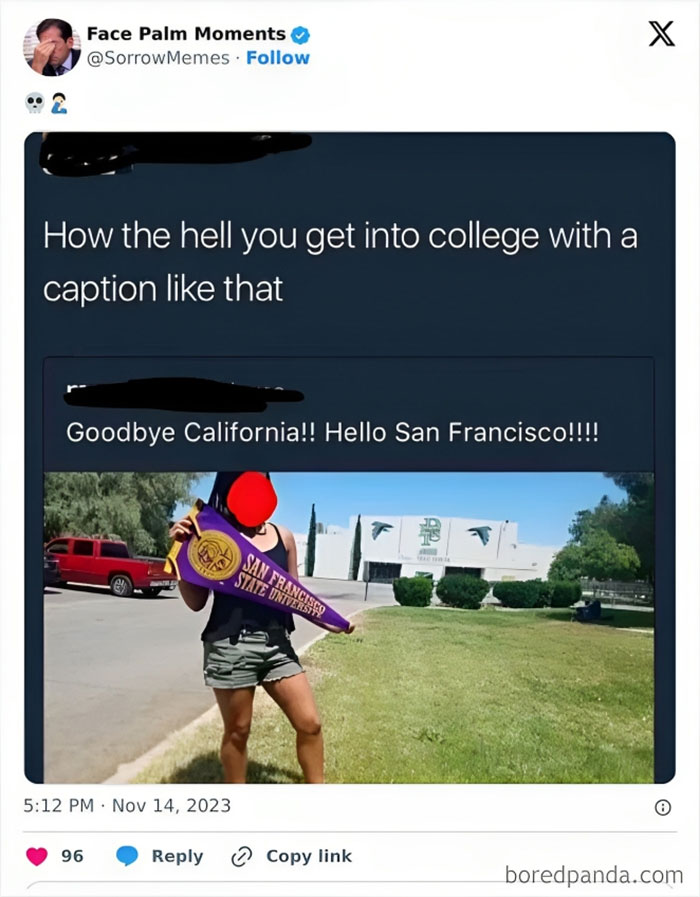The width and height of the screenshot is (700, 897).
Task: Open Face Palm Moments display name
Action: [x=186, y=34]
